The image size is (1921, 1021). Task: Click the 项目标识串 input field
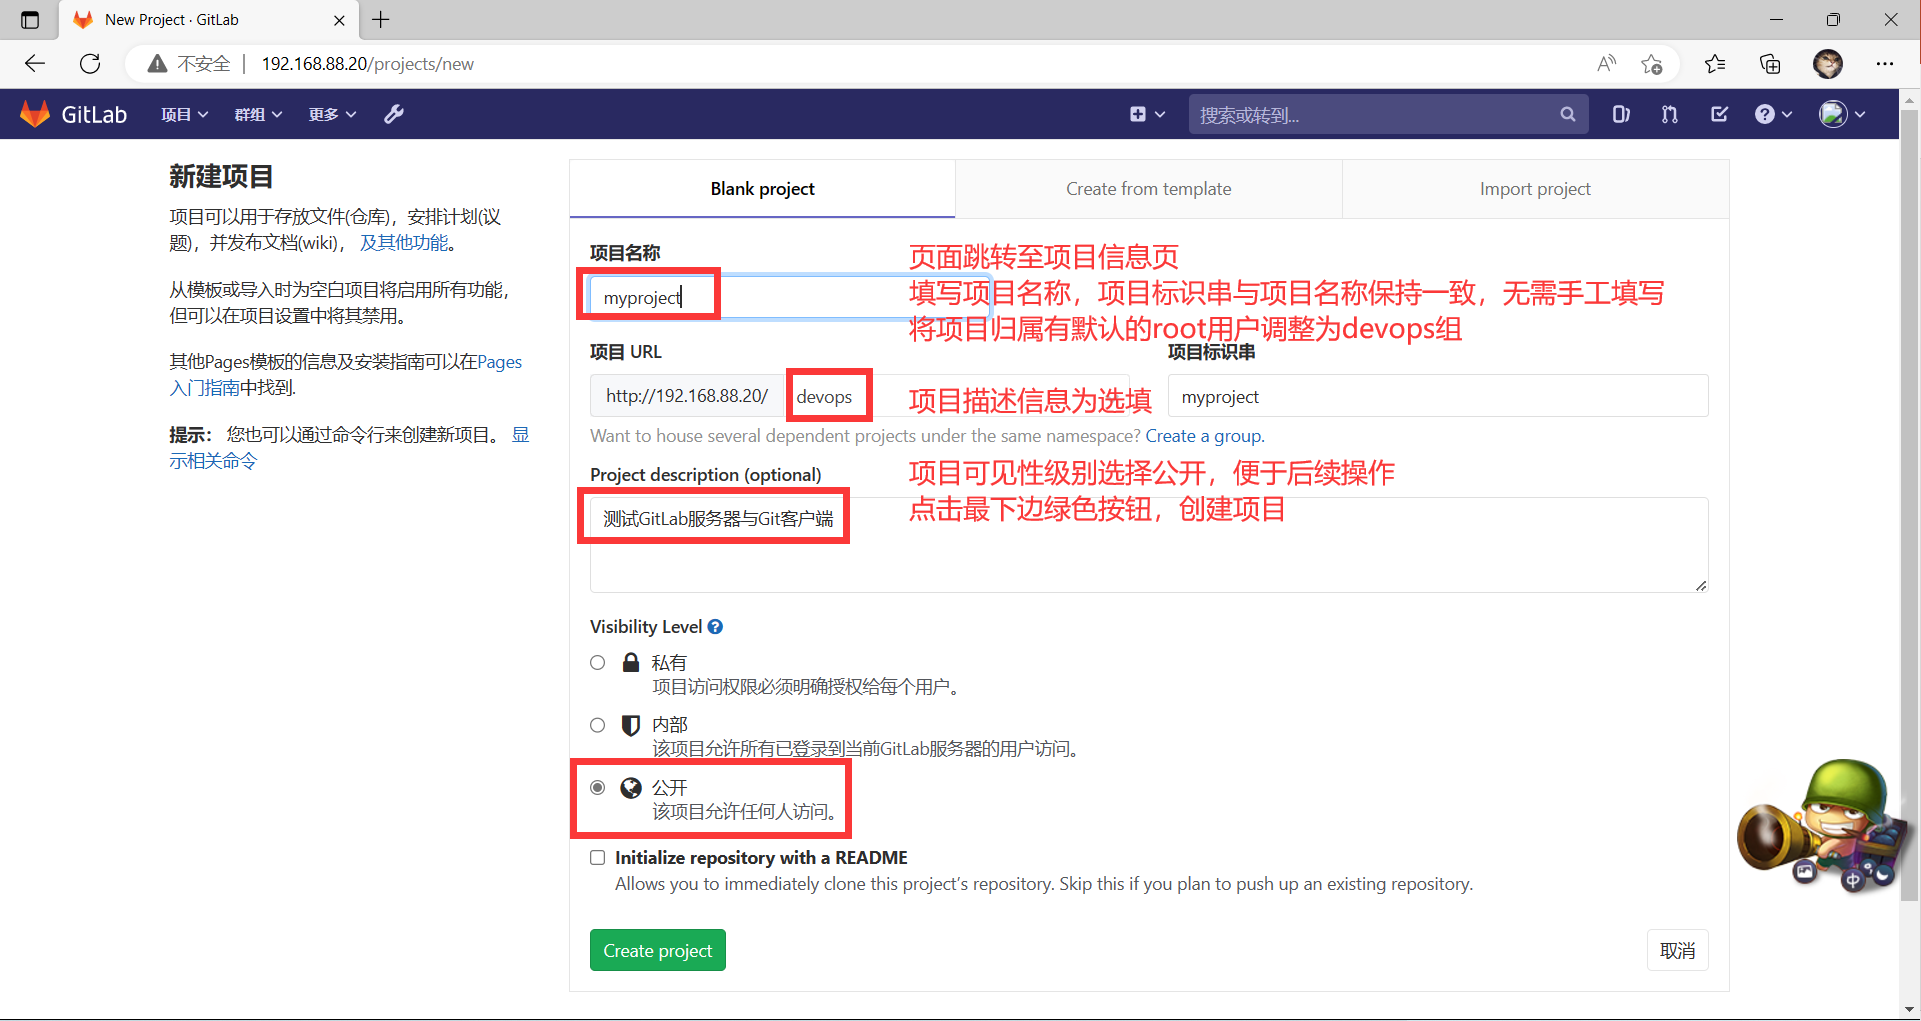[1438, 396]
